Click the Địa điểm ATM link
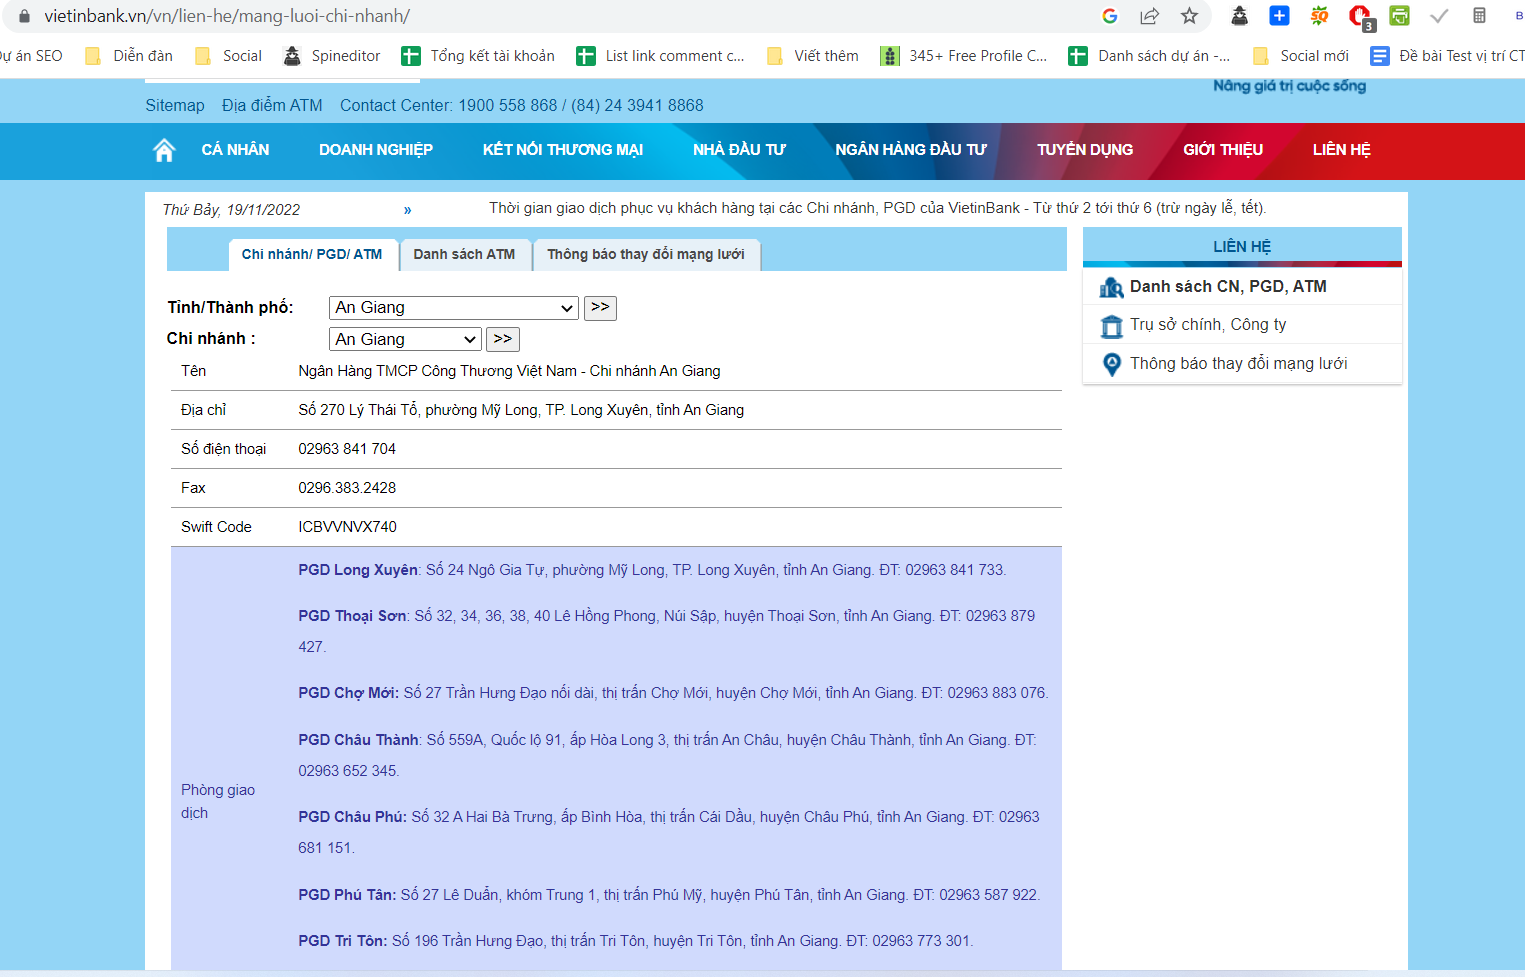Screen dimensions: 1525x977 click(272, 106)
